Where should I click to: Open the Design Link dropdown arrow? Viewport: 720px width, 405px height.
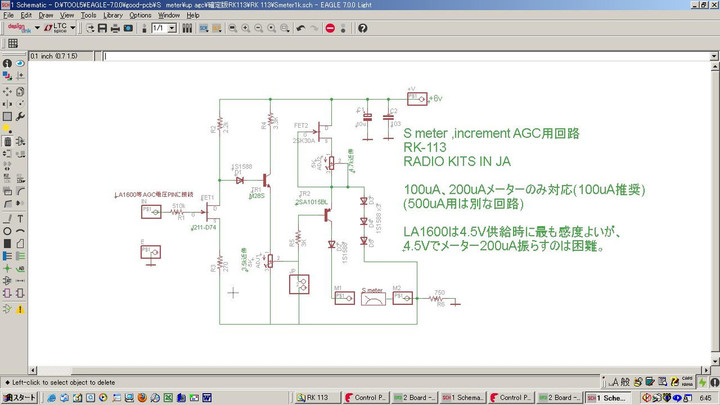point(36,28)
